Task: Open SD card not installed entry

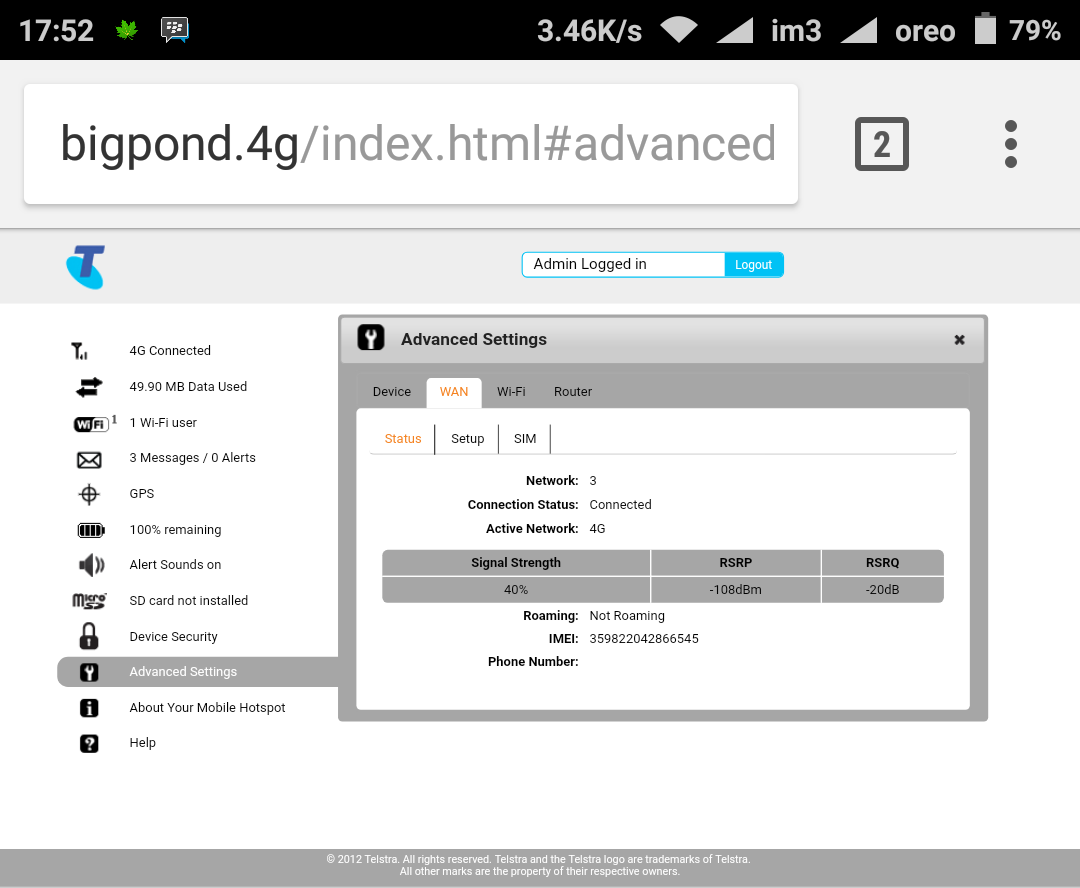Action: pos(189,601)
